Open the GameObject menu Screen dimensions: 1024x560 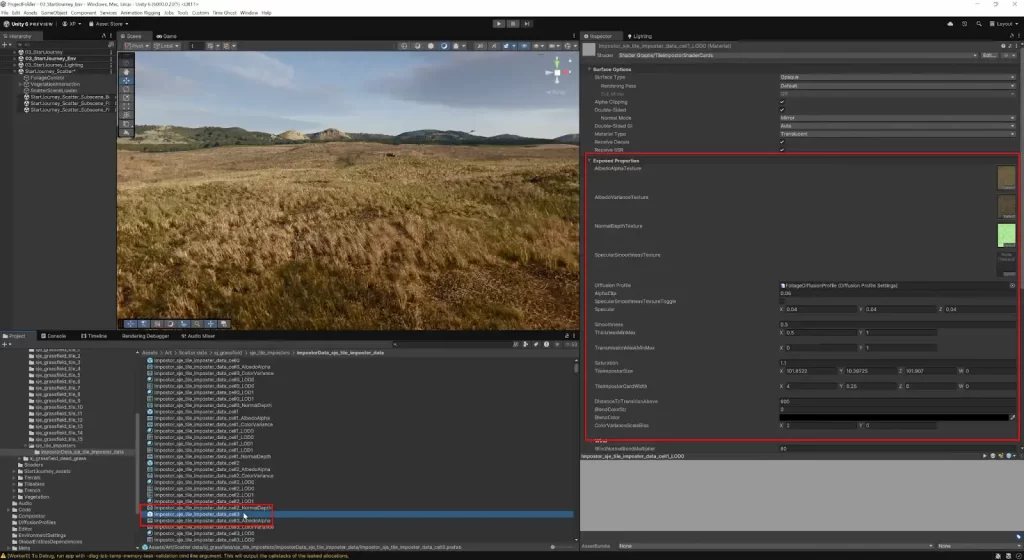coord(54,13)
